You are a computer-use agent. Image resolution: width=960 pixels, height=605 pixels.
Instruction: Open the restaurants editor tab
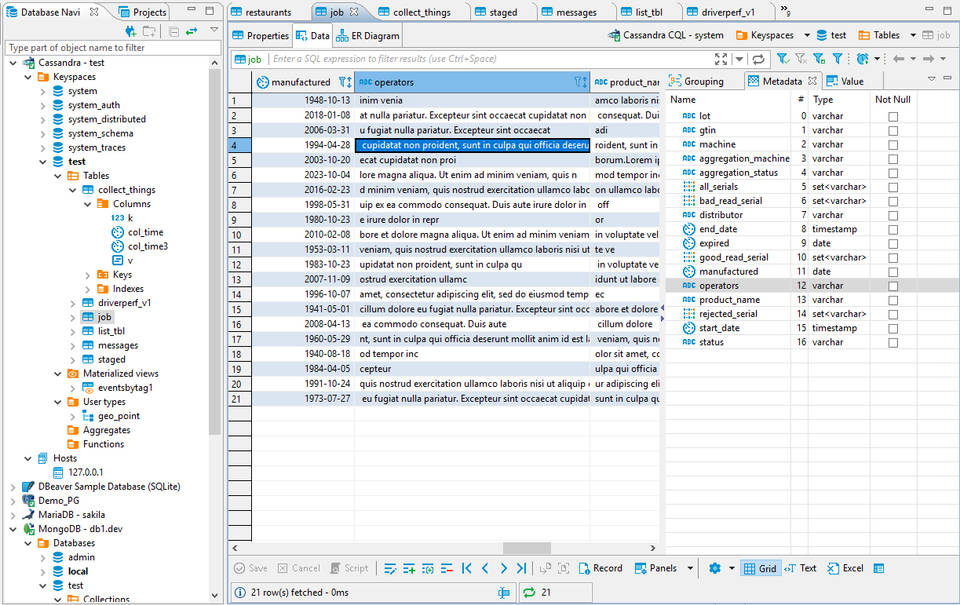click(261, 12)
